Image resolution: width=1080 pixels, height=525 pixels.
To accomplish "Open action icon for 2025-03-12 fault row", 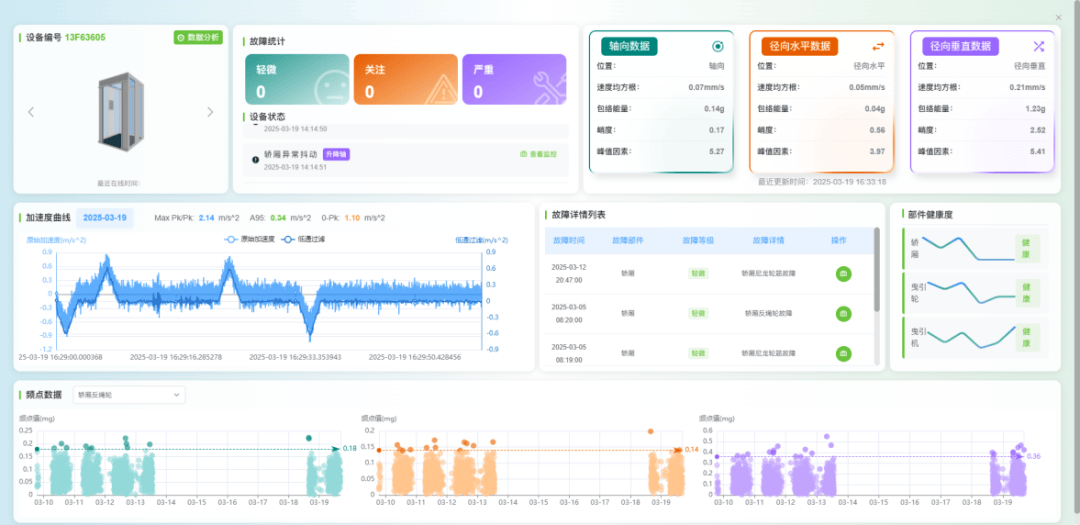I will point(843,273).
